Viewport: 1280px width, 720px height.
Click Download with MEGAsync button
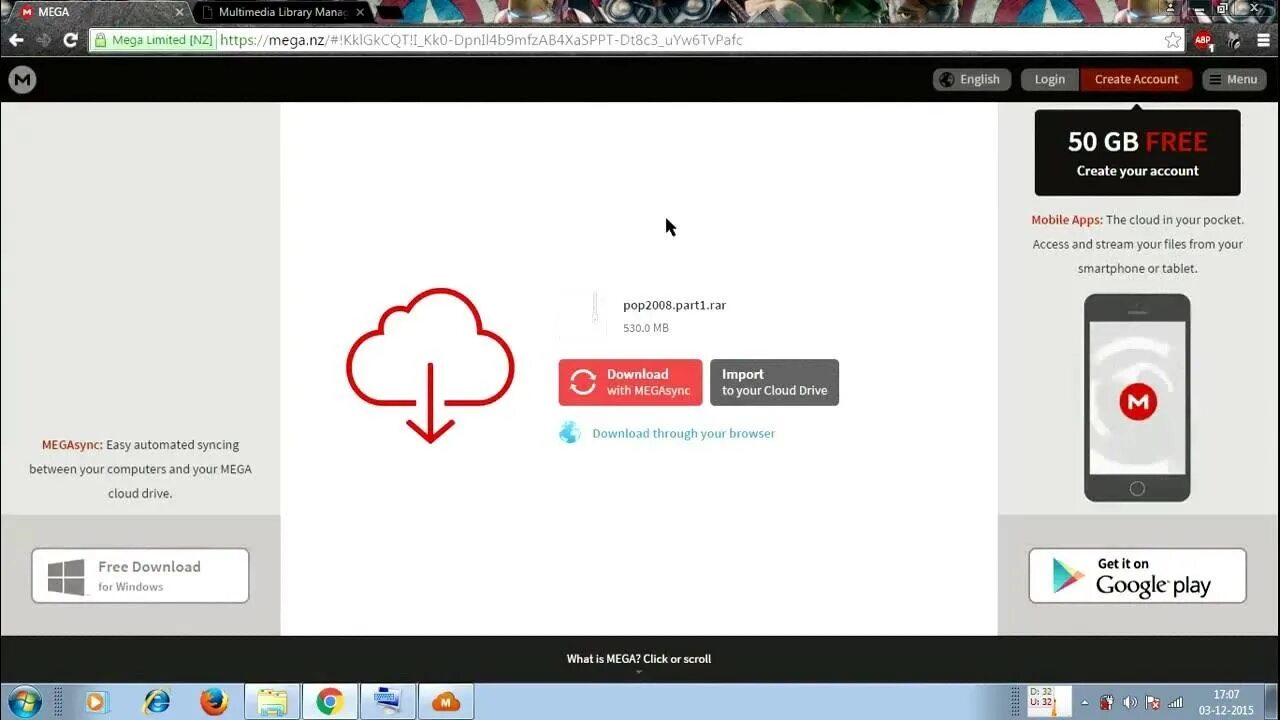click(x=630, y=382)
